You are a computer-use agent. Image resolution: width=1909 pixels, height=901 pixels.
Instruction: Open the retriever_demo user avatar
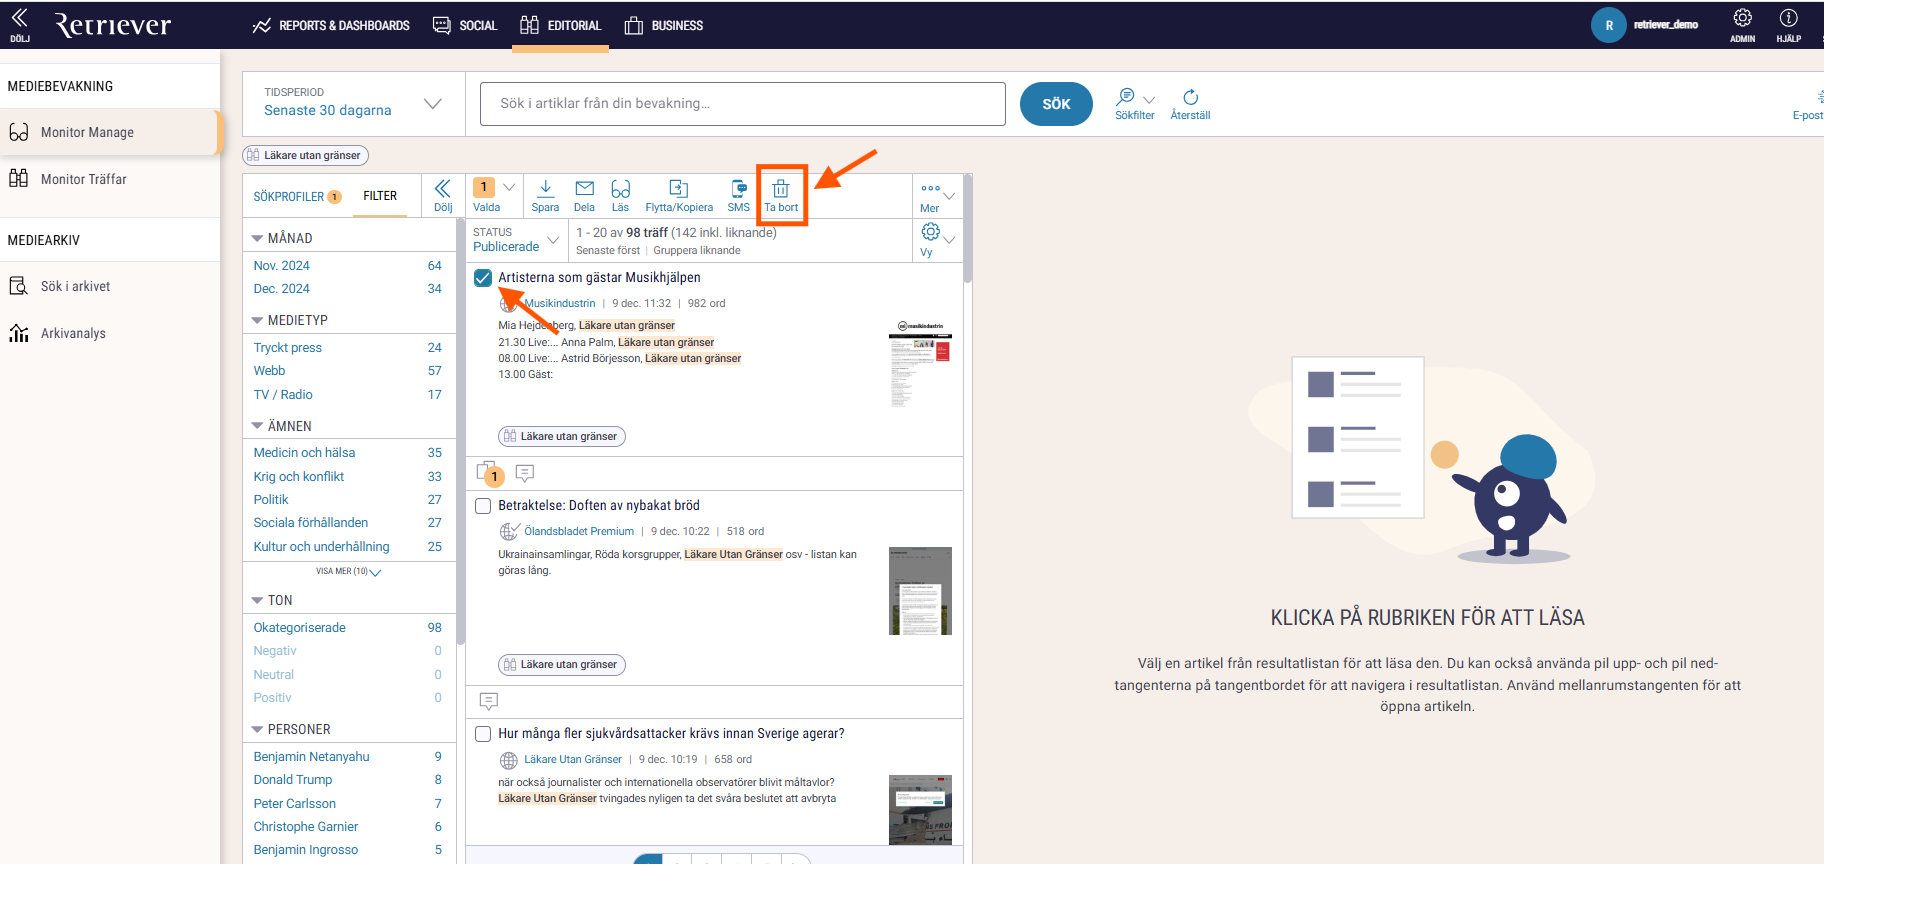pos(1608,25)
